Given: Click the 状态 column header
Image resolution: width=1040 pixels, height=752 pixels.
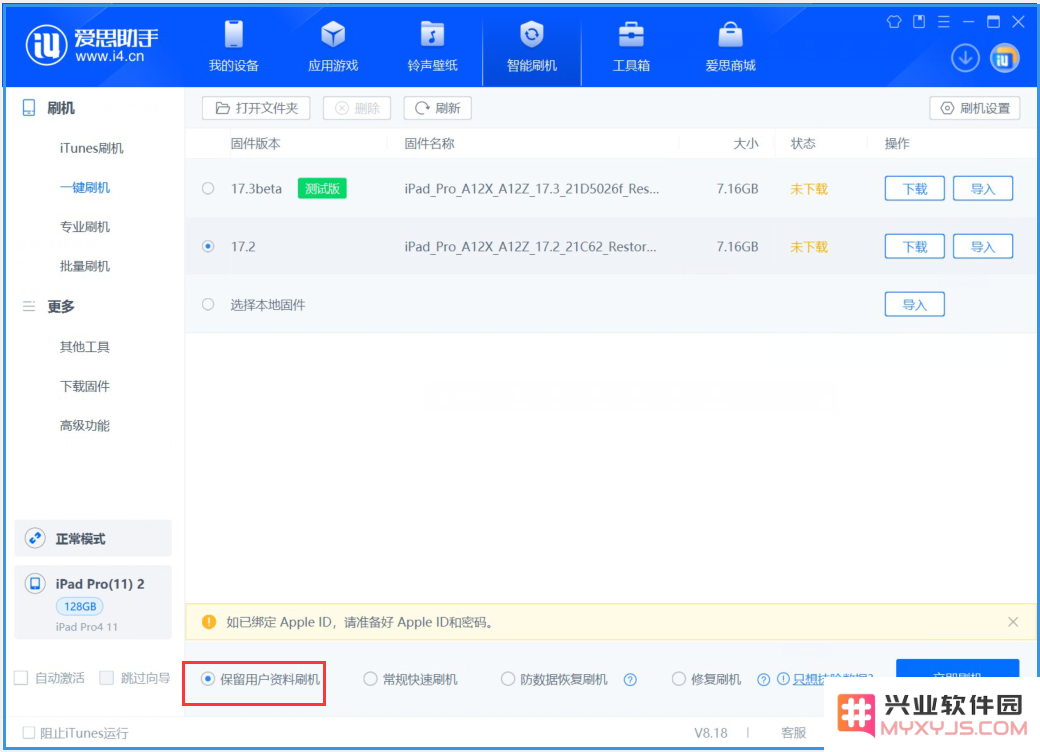Looking at the screenshot, I should click(803, 143).
